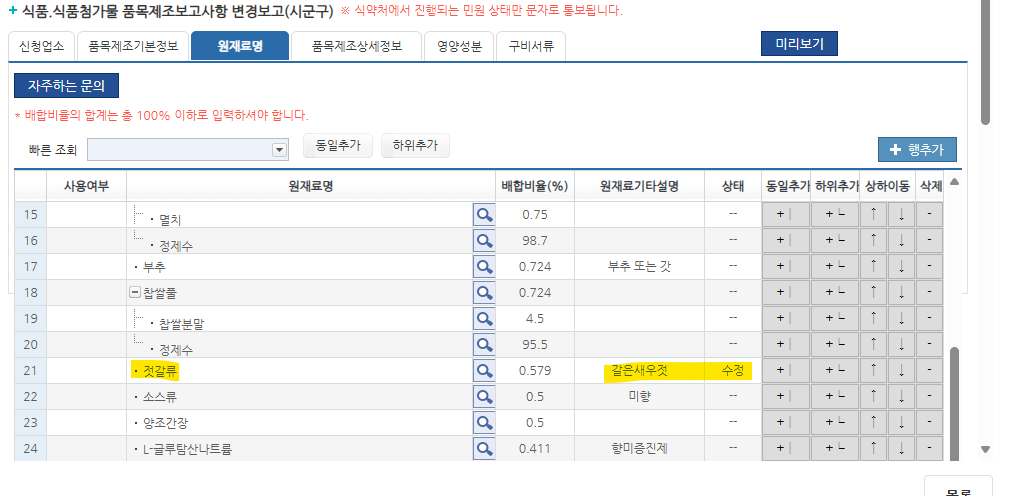Go to the 신청업소 tab
Image resolution: width=1017 pixels, height=496 pixels.
[41, 46]
